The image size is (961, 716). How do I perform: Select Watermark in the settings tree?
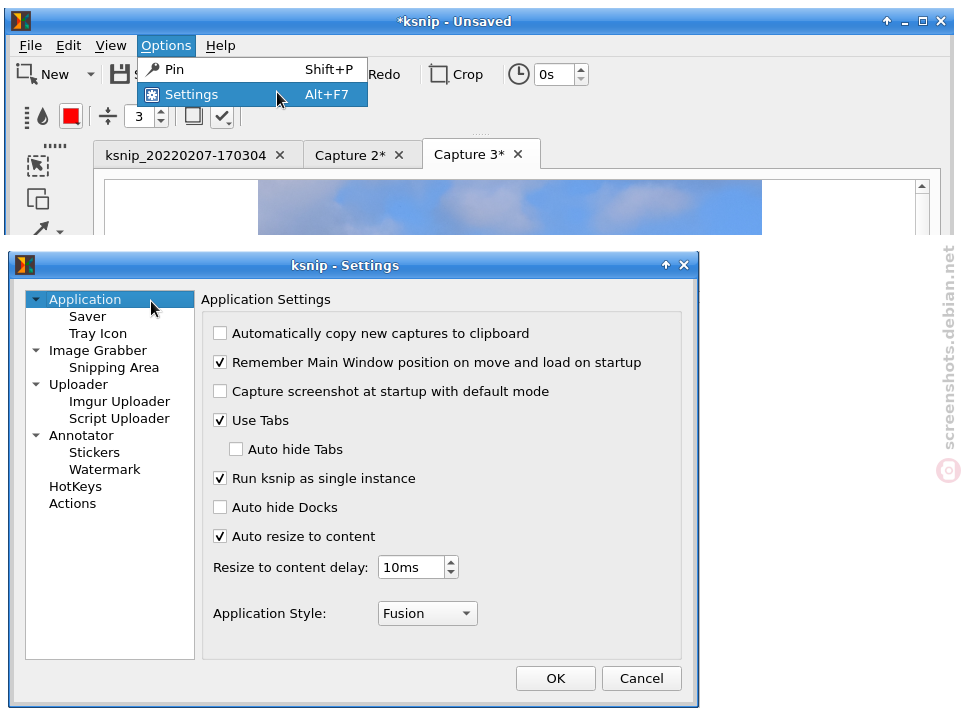(x=105, y=470)
